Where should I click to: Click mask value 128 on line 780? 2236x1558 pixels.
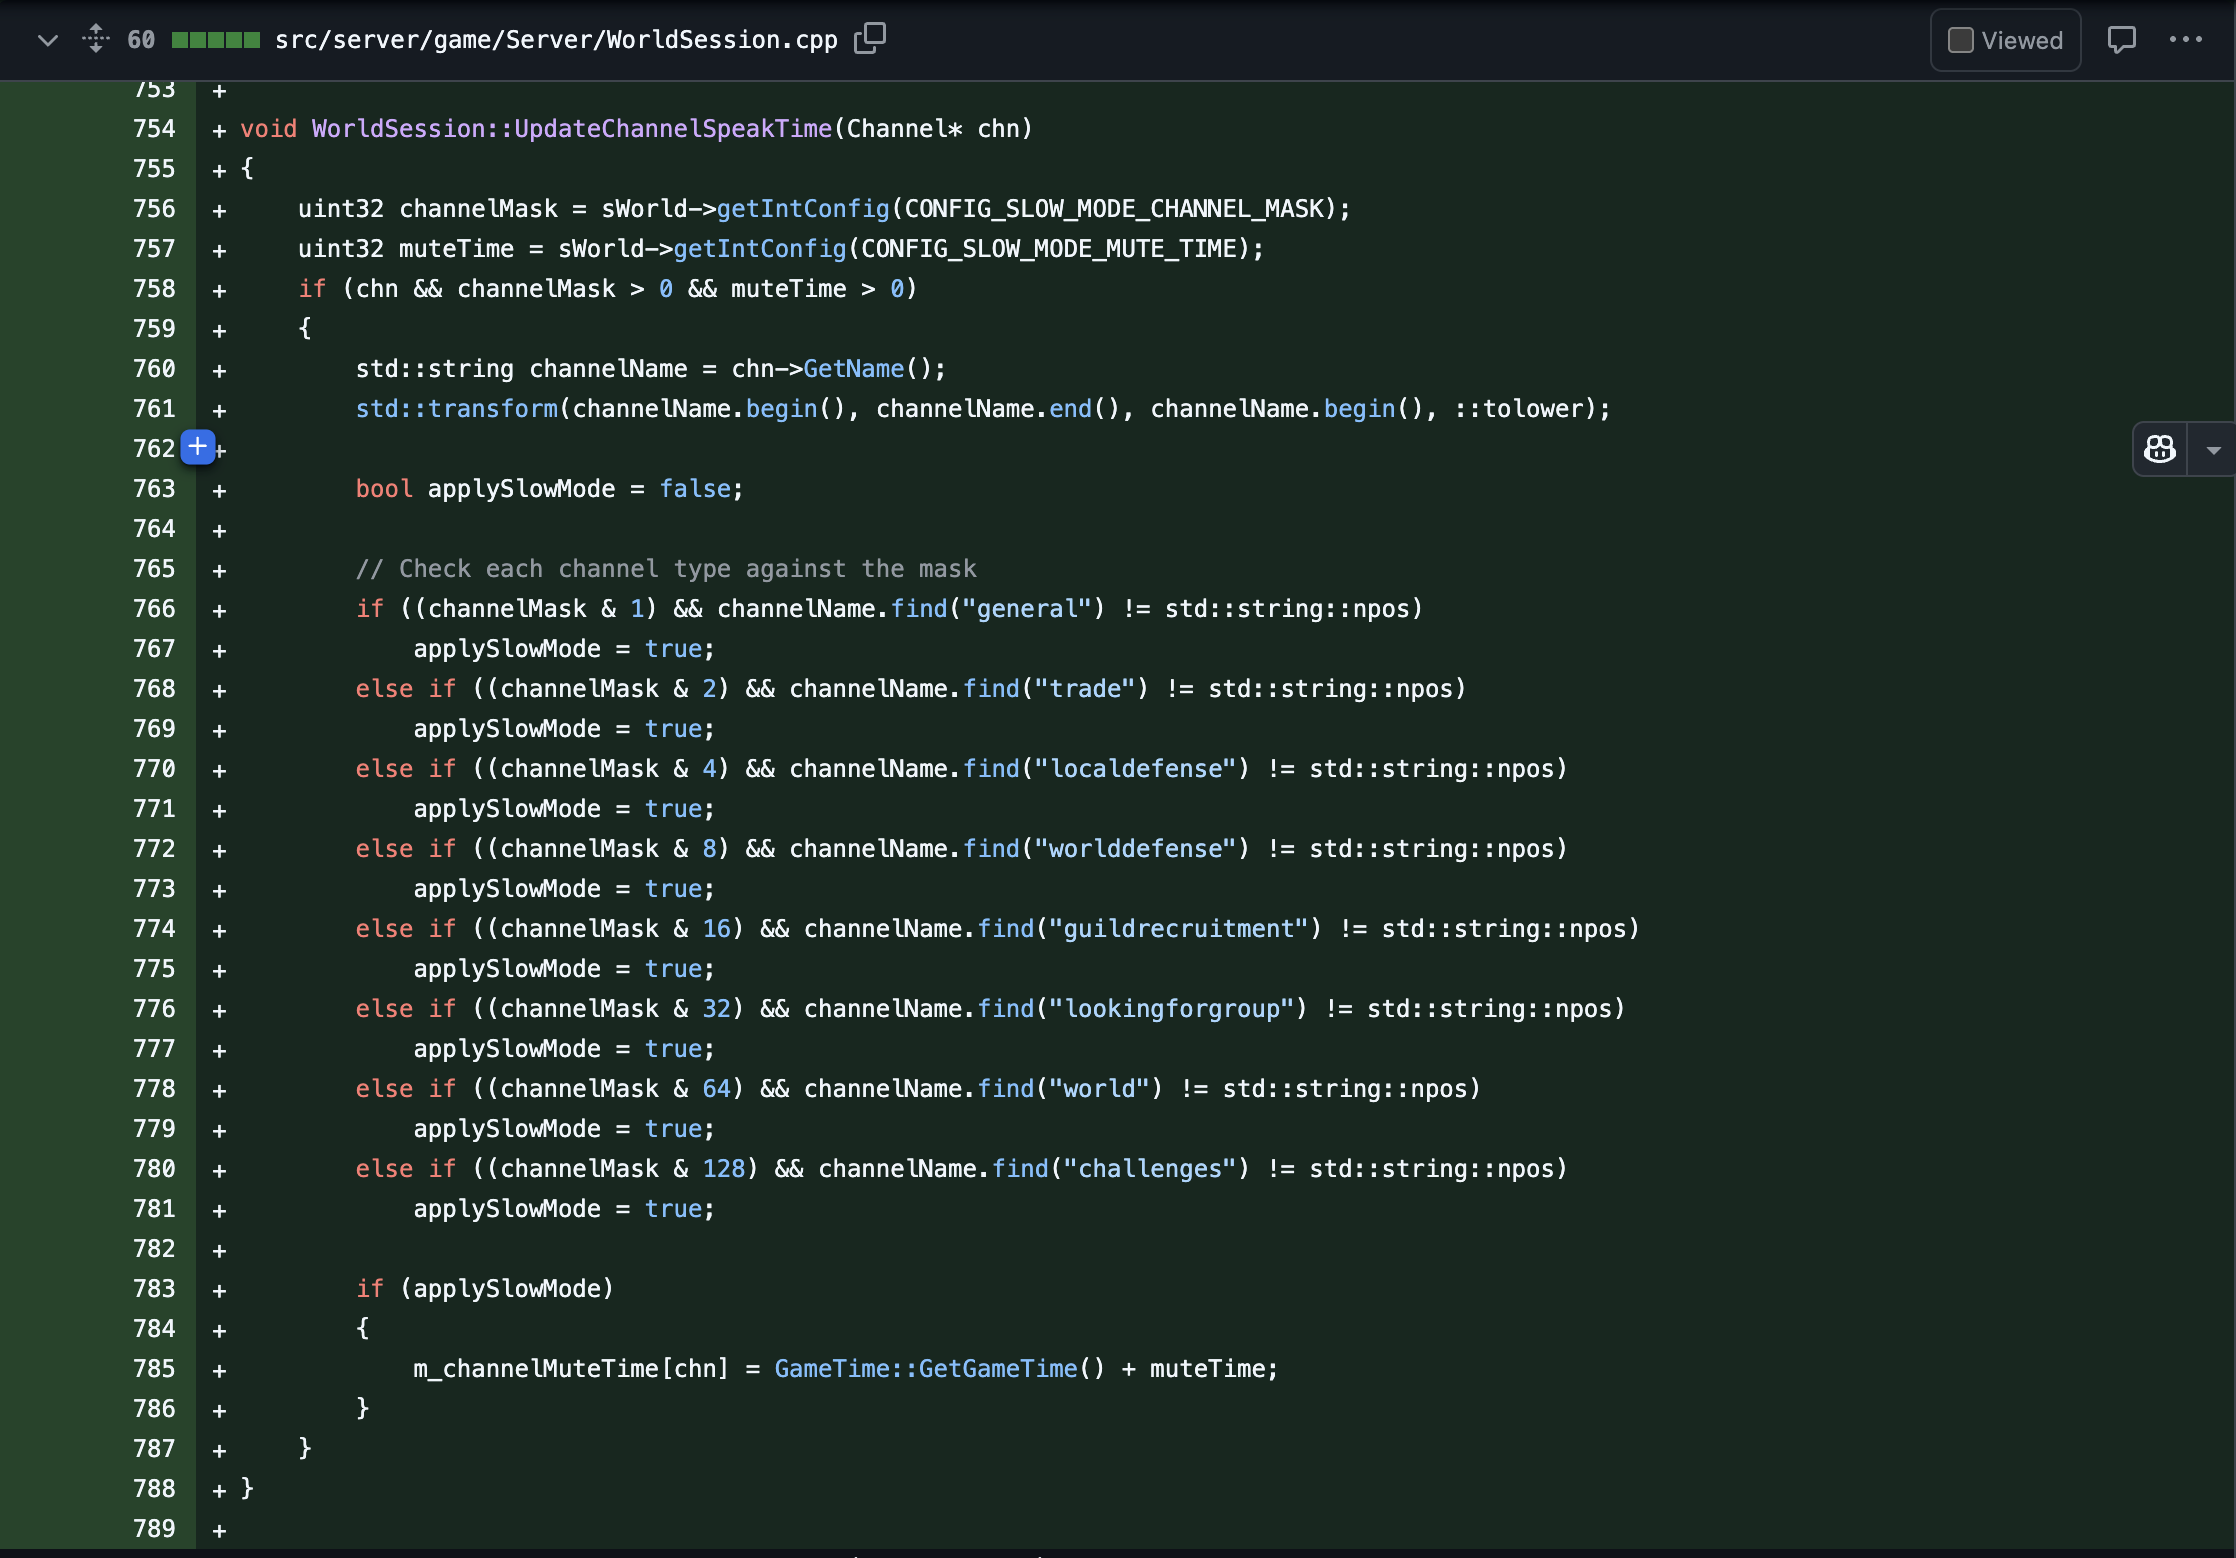(724, 1169)
